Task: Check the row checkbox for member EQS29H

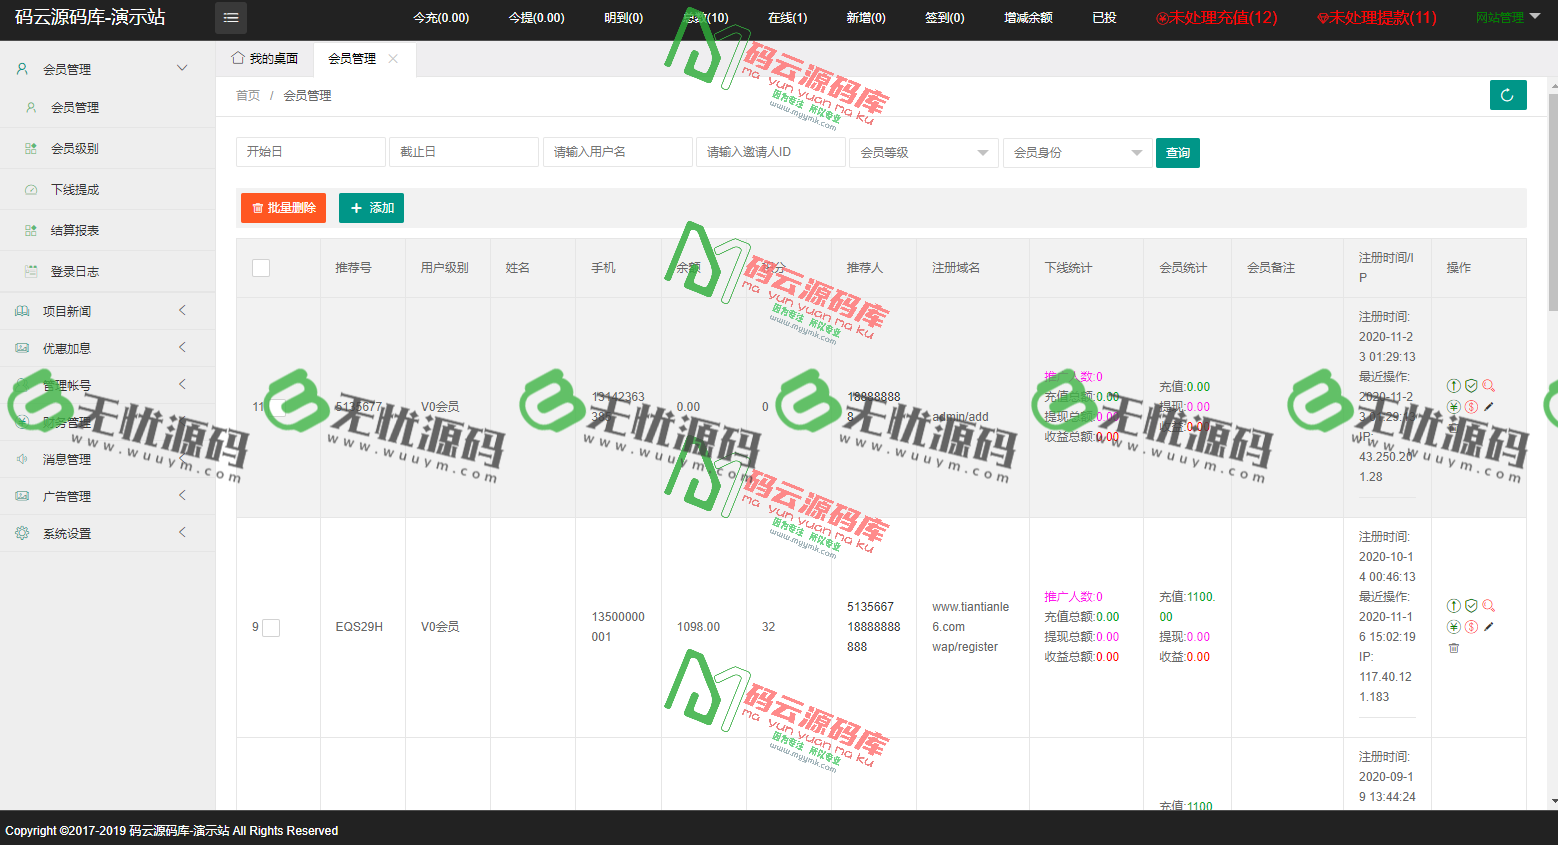Action: [x=270, y=627]
